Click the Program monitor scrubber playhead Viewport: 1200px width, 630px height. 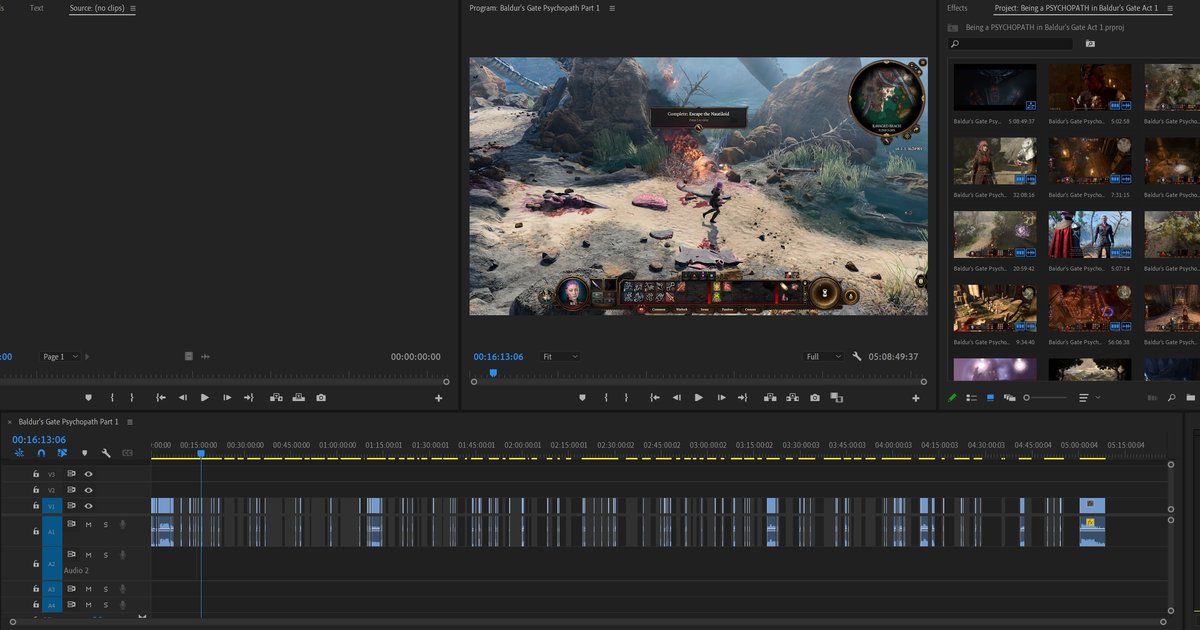pos(493,373)
